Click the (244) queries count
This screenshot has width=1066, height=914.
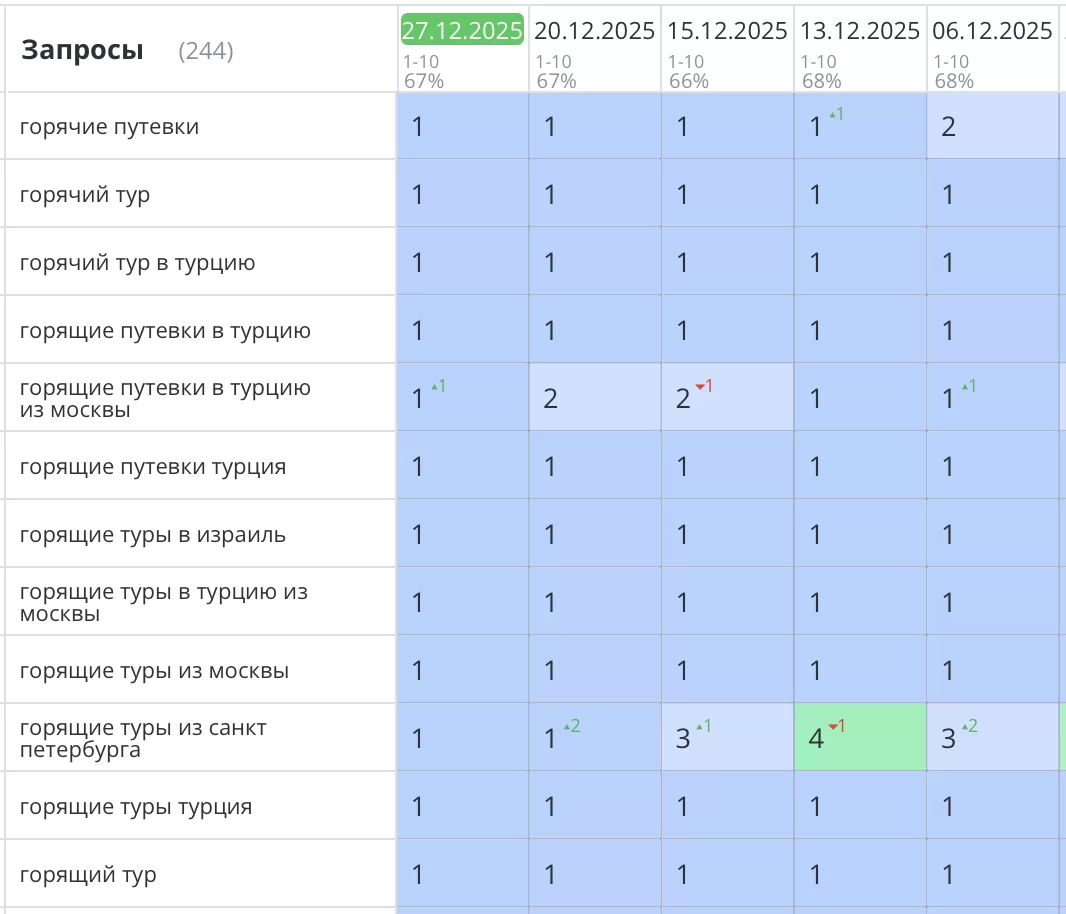pyautogui.click(x=205, y=51)
